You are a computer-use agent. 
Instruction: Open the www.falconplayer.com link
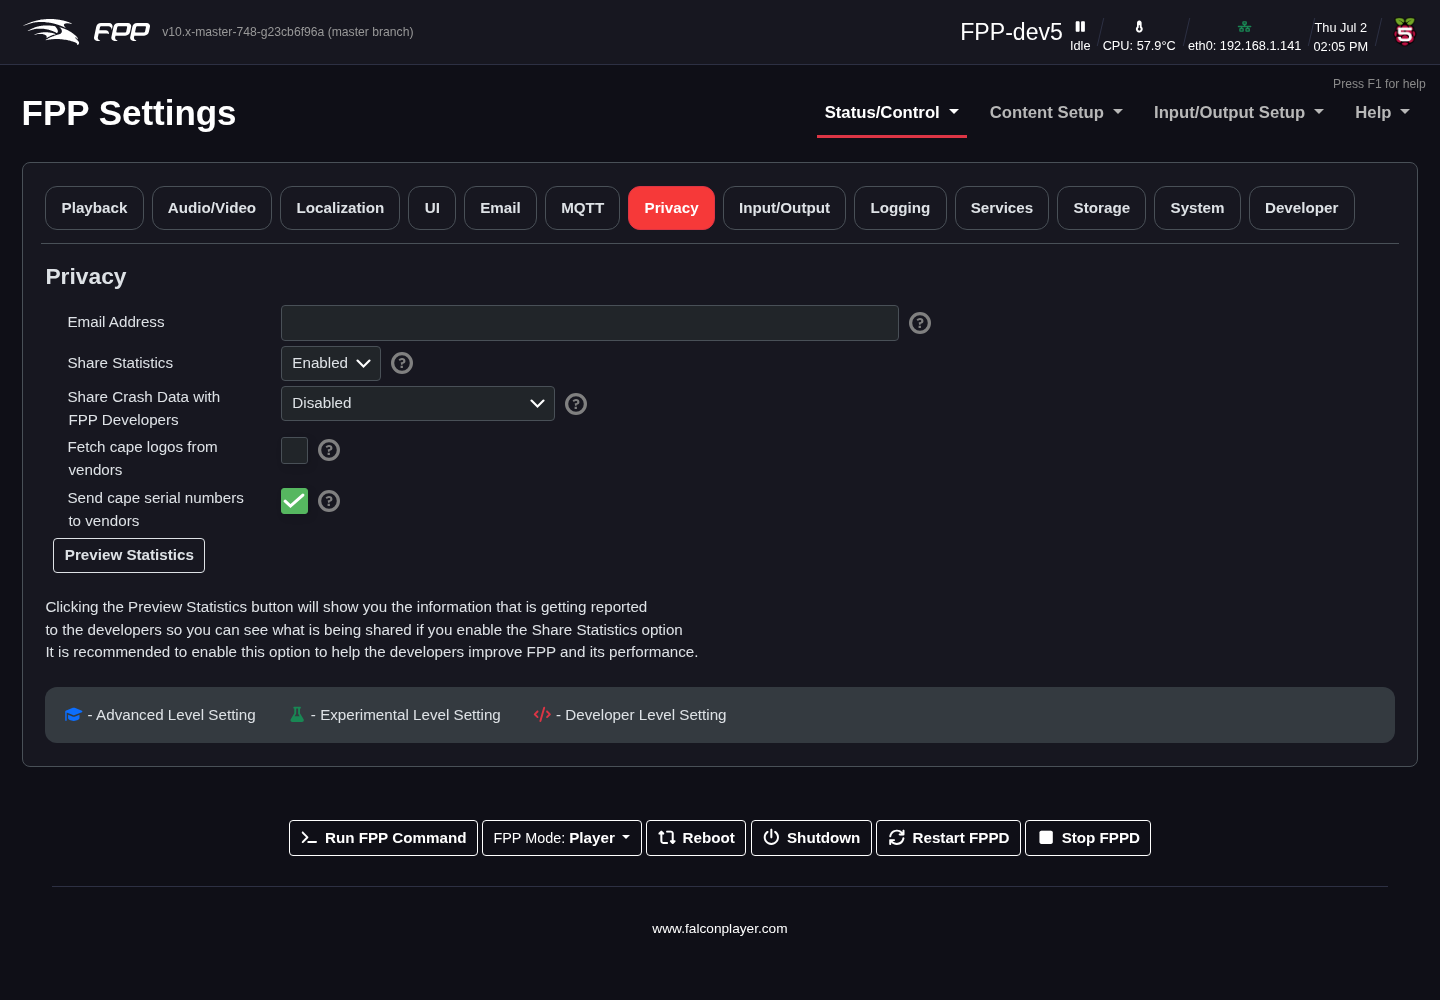[x=720, y=929]
